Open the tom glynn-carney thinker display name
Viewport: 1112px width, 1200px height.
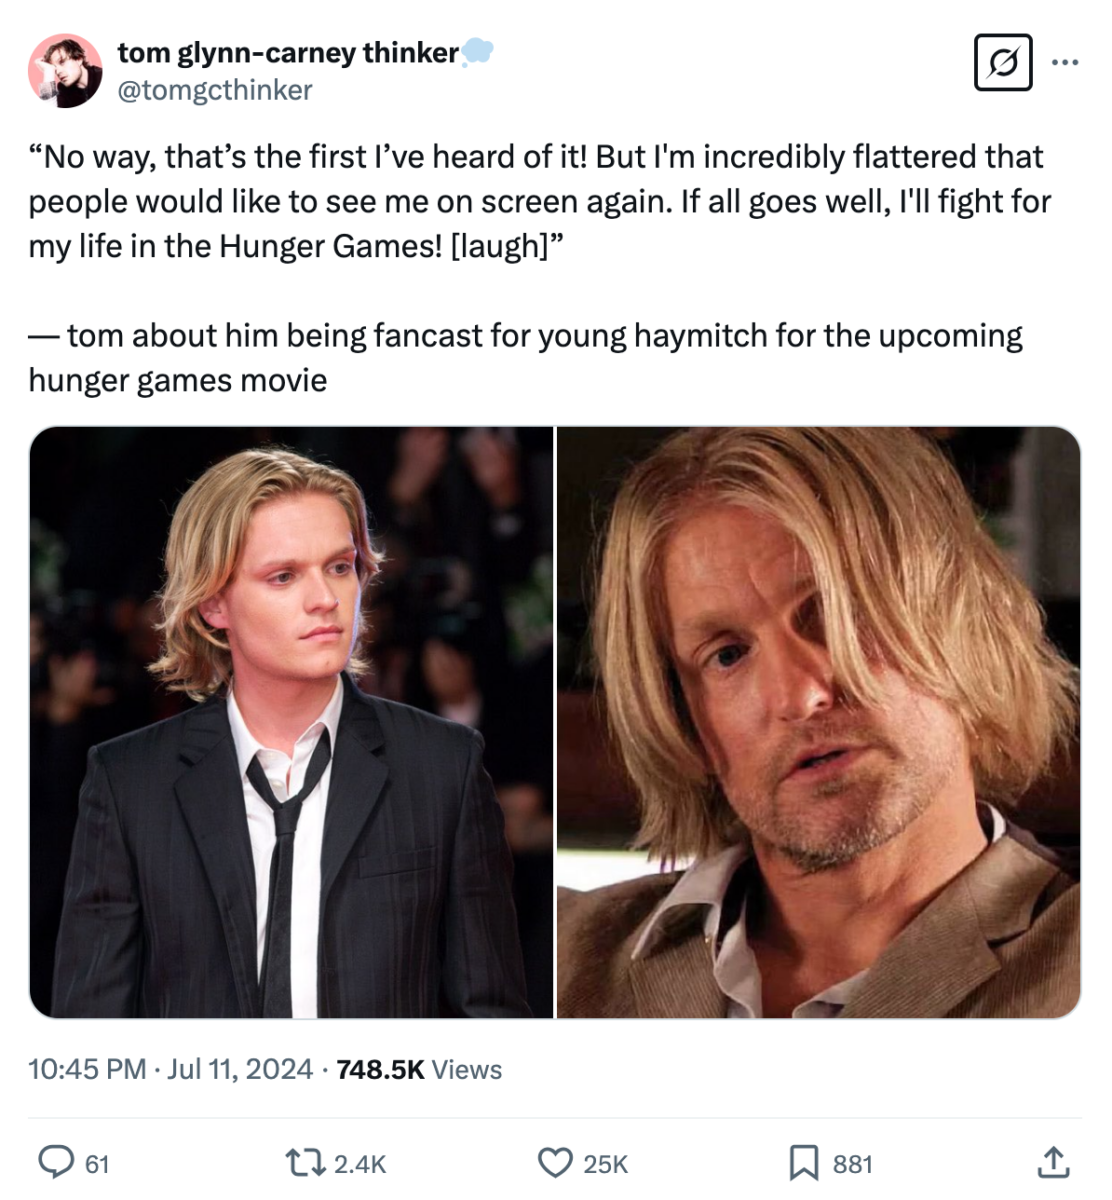288,53
